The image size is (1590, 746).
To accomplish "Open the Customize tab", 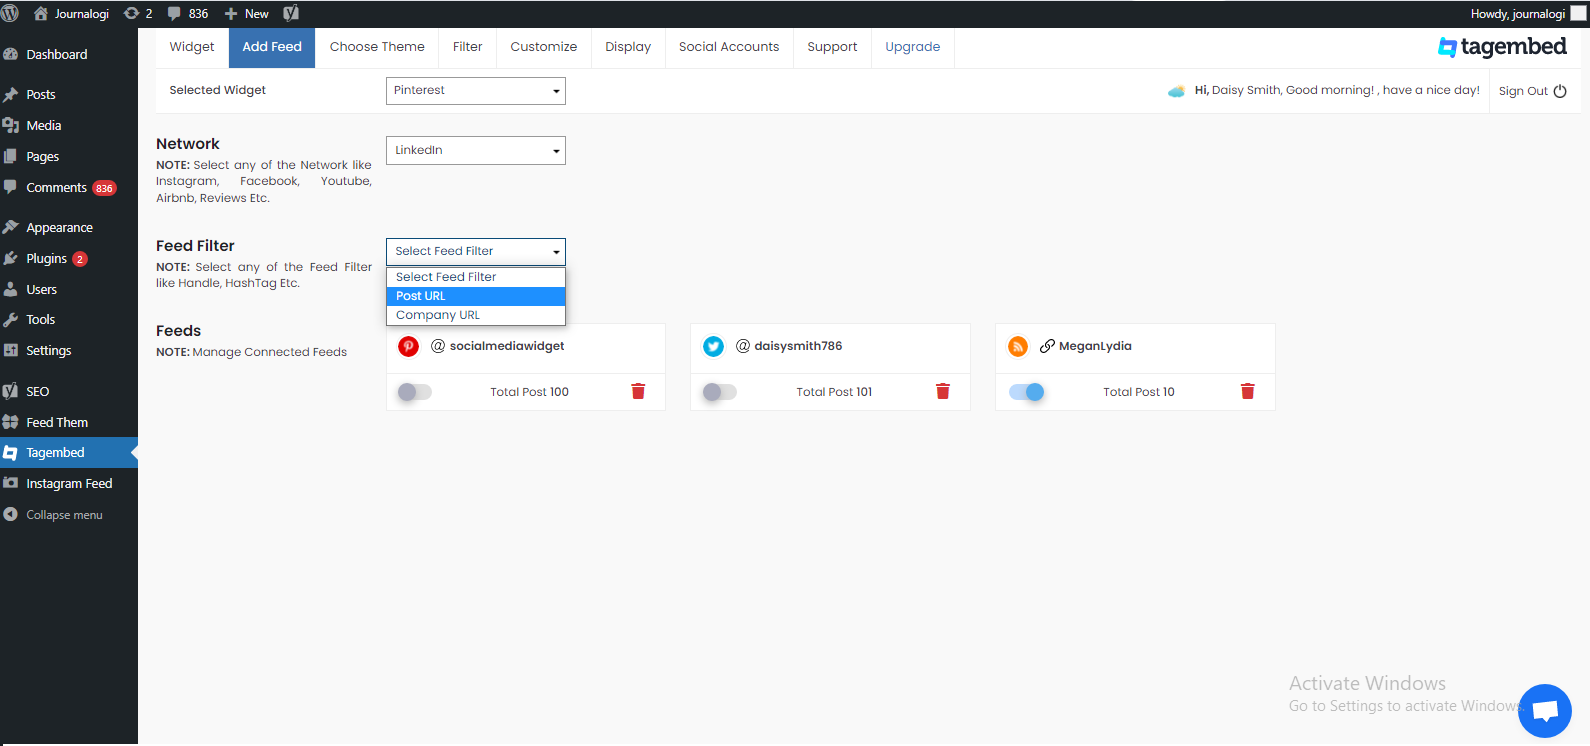I will tap(544, 47).
